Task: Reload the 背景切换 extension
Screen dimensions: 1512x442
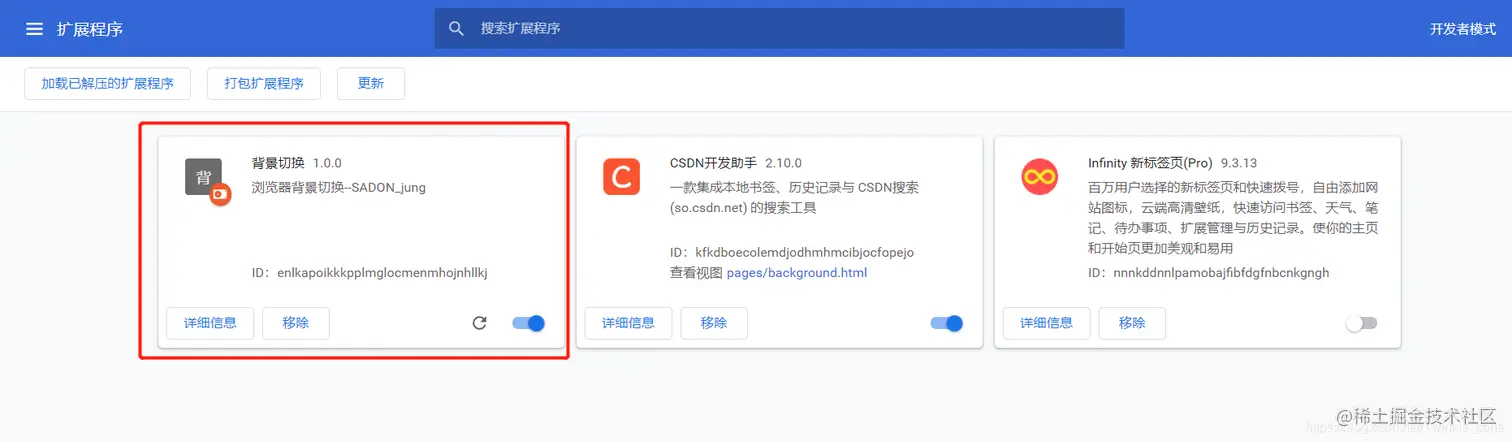Action: click(x=479, y=323)
